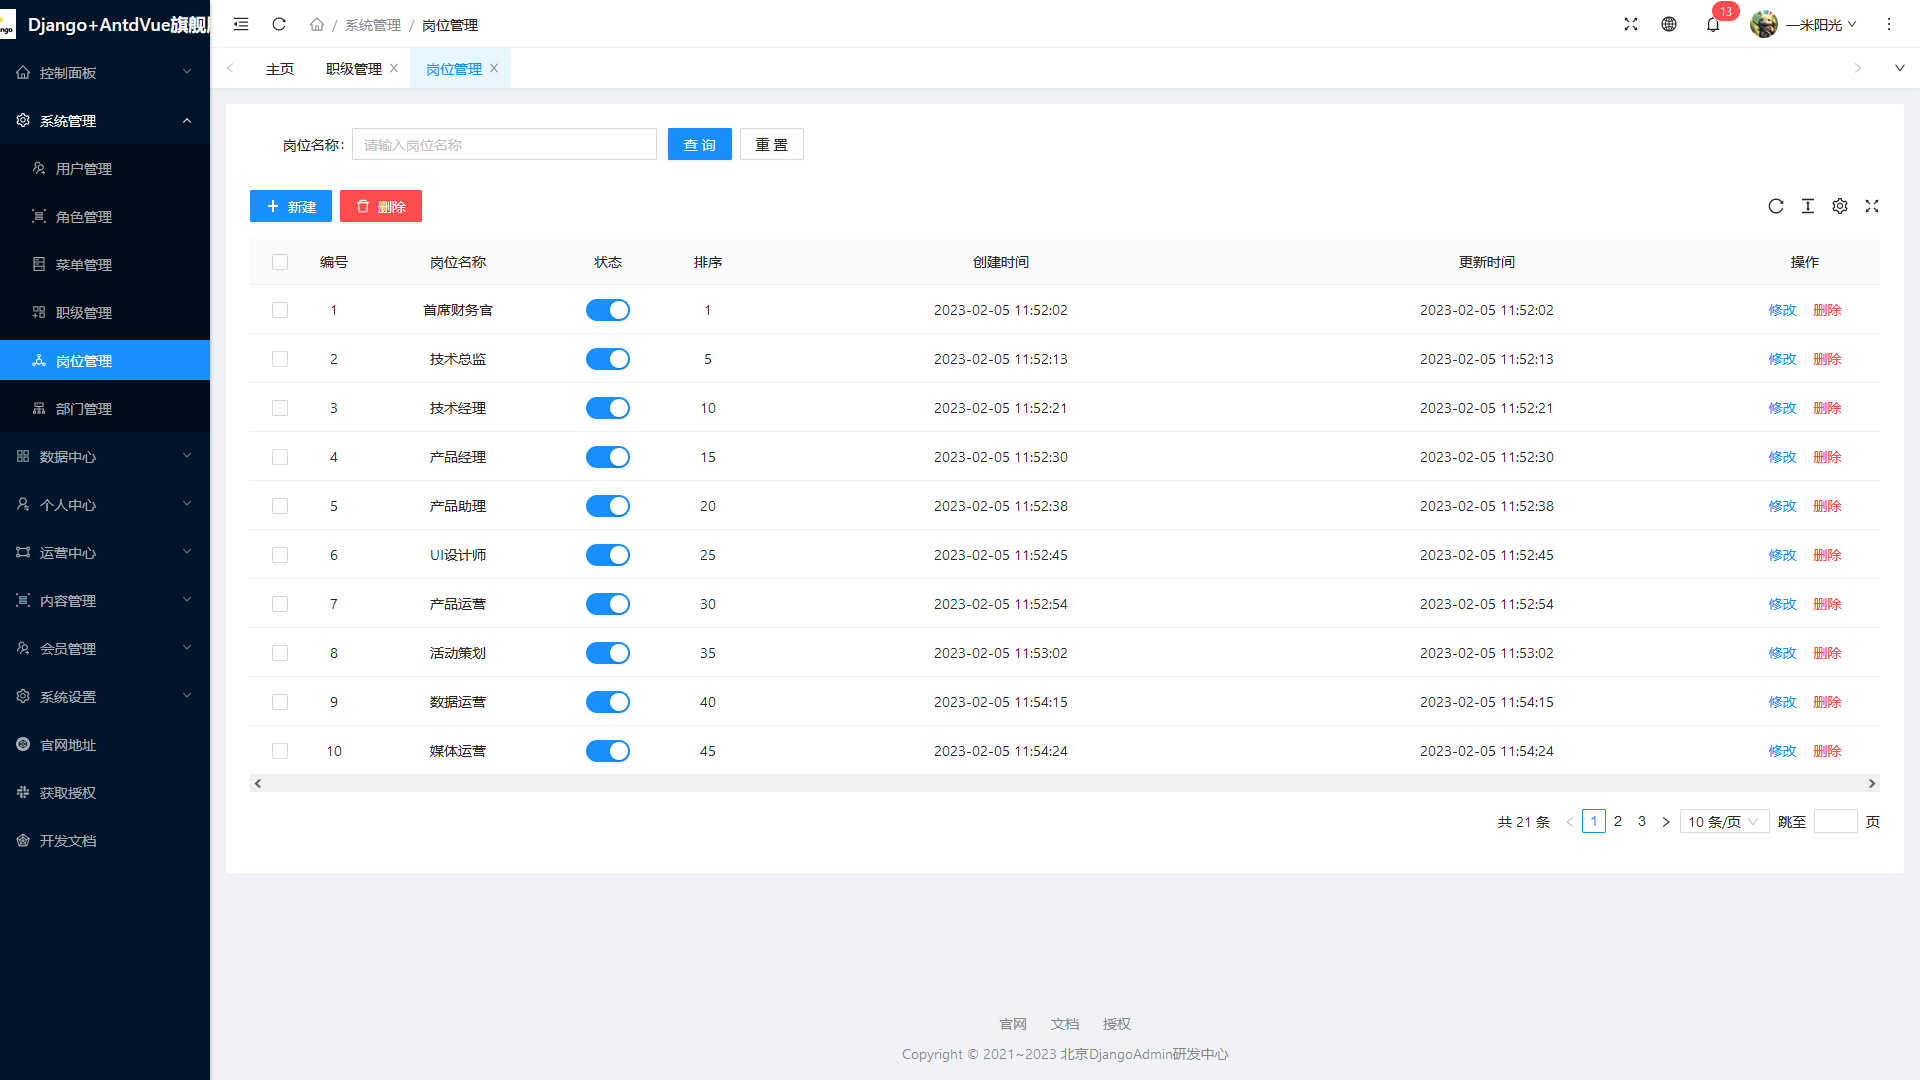Click the language globe icon
This screenshot has height=1080, width=1920.
1669,25
